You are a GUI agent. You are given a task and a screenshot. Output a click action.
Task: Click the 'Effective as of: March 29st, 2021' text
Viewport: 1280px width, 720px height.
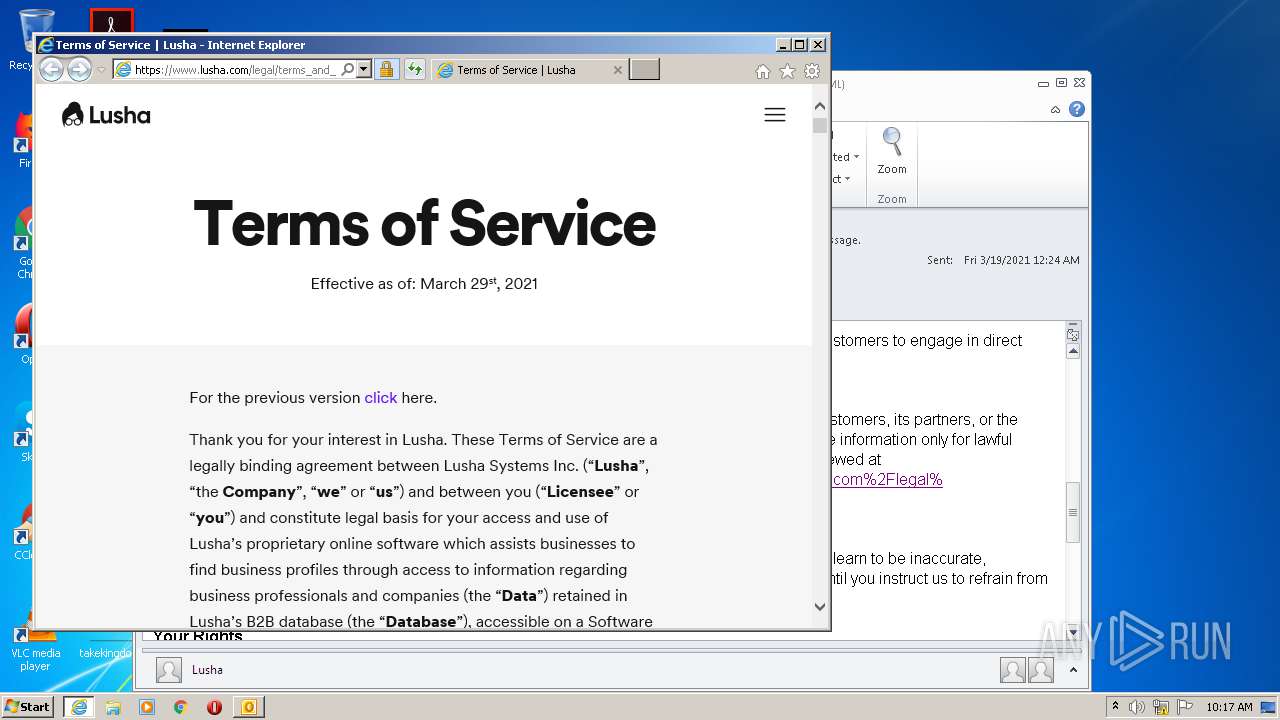click(x=424, y=284)
